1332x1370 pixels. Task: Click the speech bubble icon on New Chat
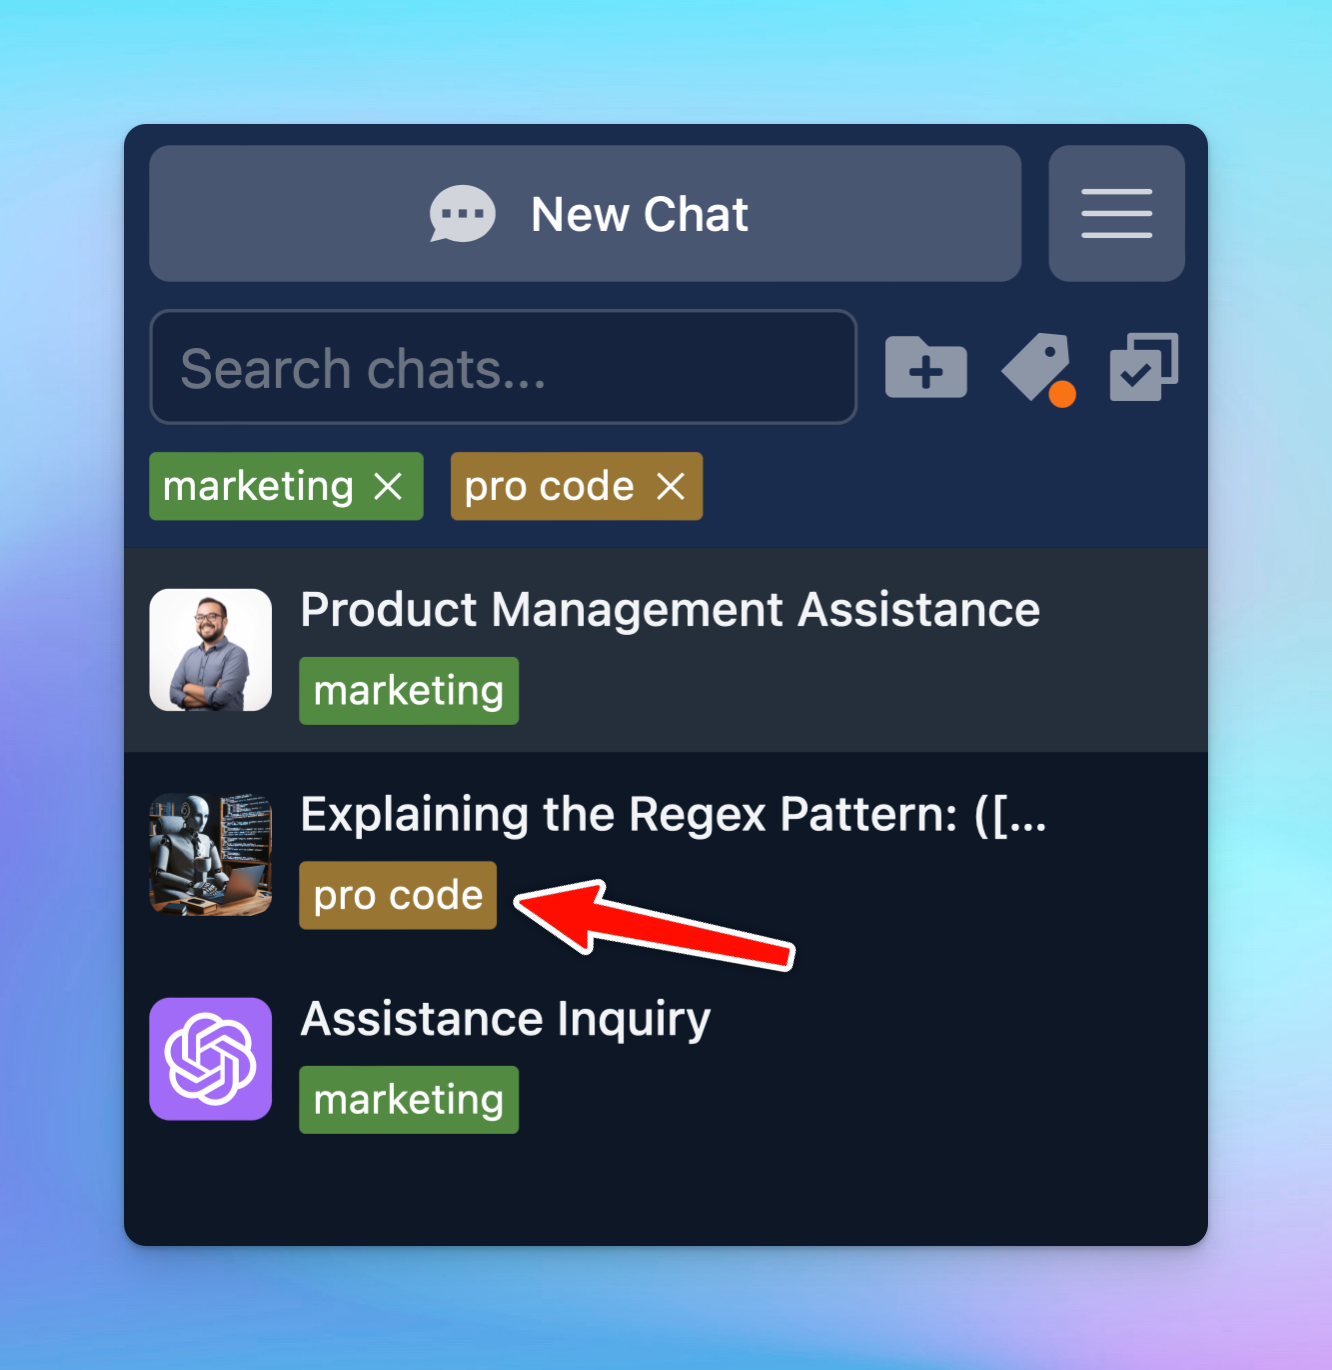[x=461, y=213]
